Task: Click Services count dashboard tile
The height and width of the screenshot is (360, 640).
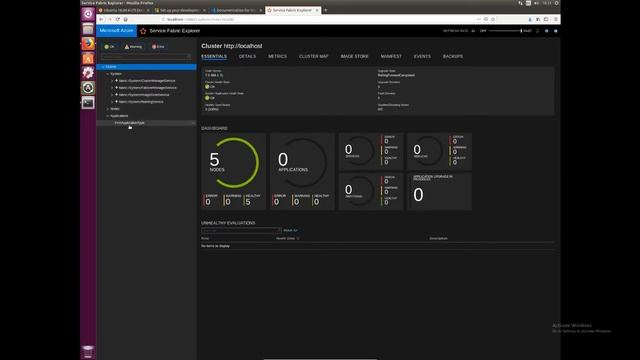Action: coord(371,151)
